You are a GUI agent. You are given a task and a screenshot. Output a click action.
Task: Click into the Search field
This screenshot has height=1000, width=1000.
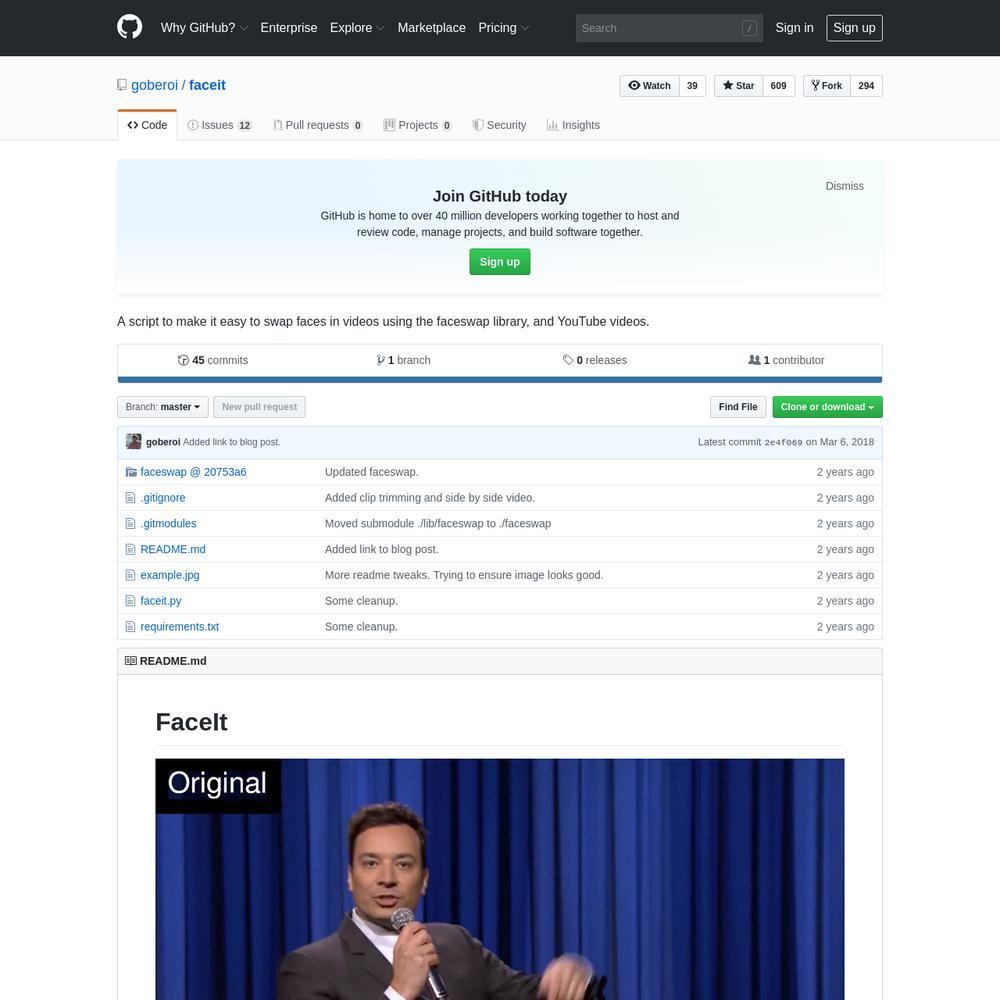tap(669, 28)
